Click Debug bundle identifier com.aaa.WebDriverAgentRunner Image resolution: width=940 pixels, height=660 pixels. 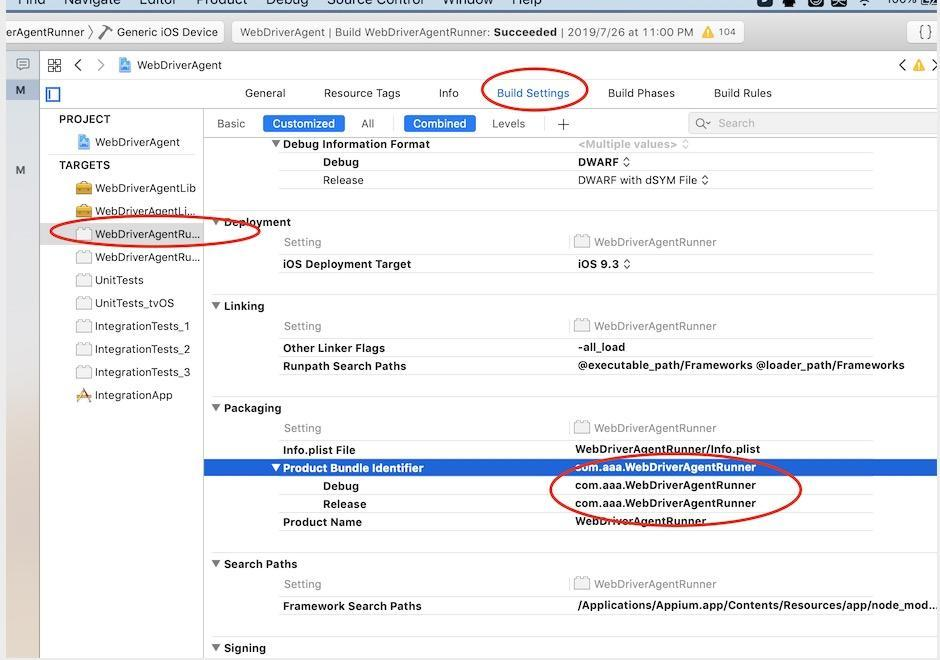[x=665, y=485]
